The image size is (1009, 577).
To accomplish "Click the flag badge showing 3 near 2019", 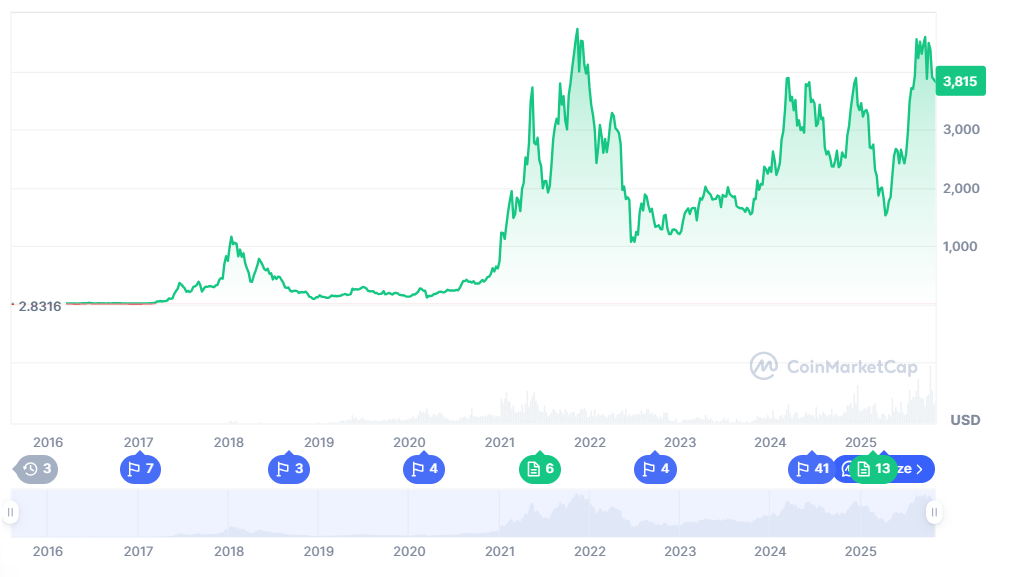I will click(289, 468).
